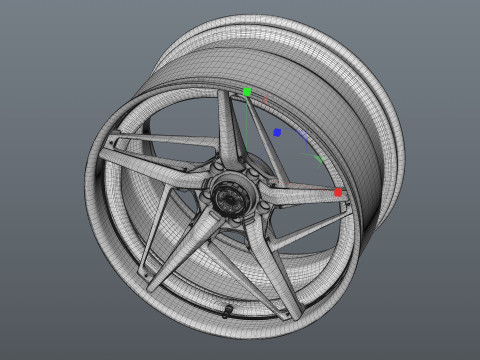480x360 pixels.
Task: Select the wheel's center hub cap
Action: point(231,199)
